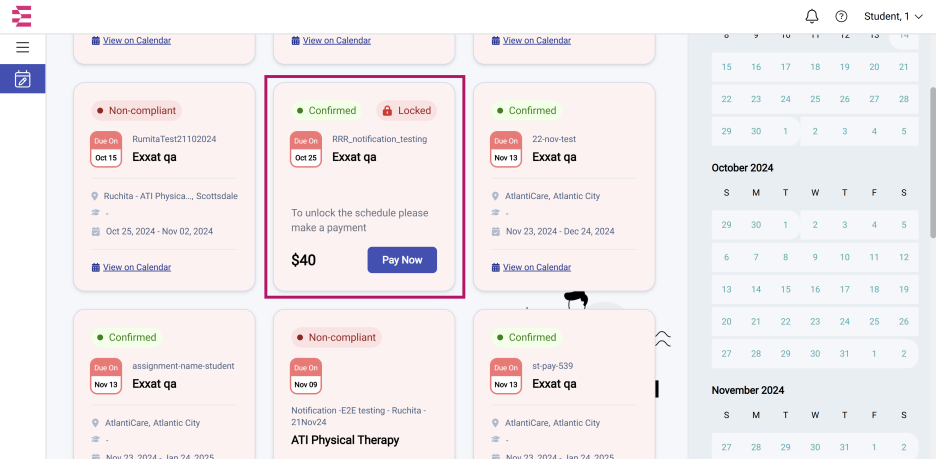The width and height of the screenshot is (936, 459).
Task: Select October 25 in the calendar
Action: pos(874,321)
